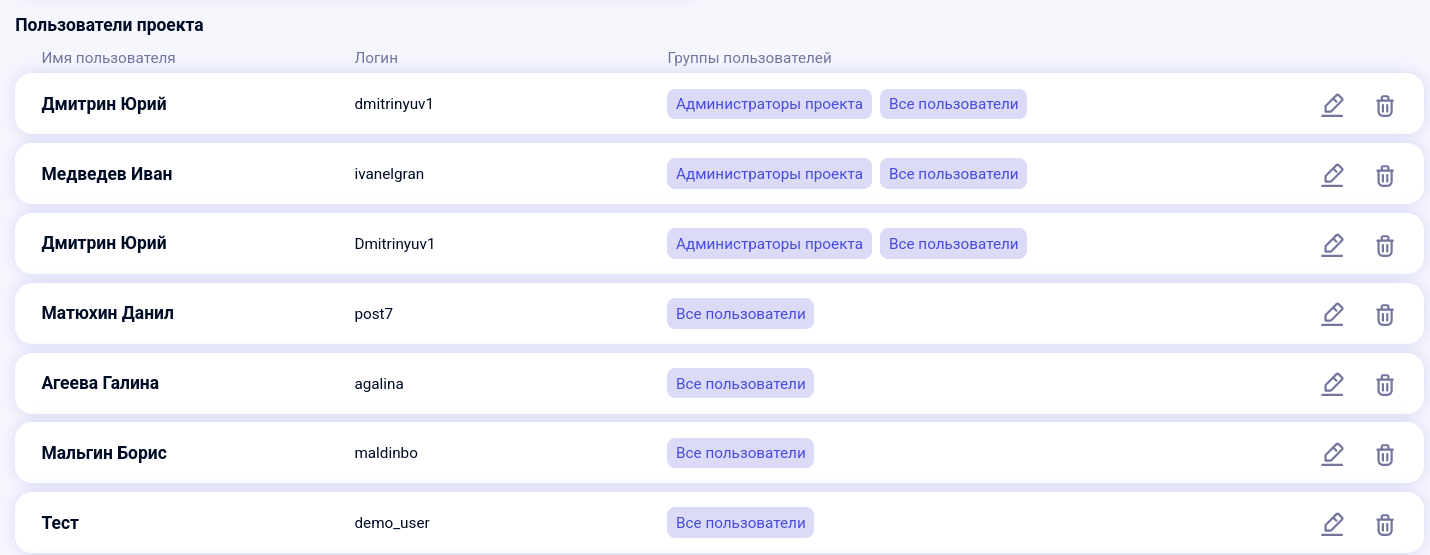Image resolution: width=1430 pixels, height=555 pixels.
Task: Click column header Логин
Action: point(376,58)
